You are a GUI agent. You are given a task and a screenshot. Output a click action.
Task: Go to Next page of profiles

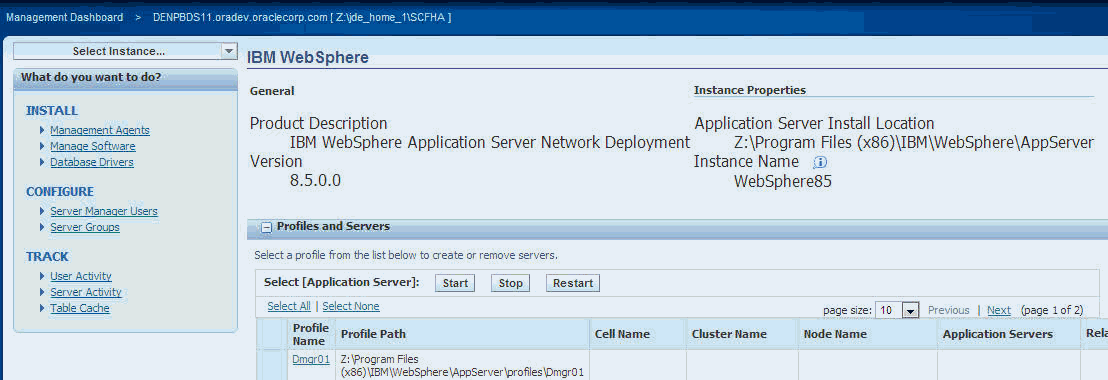(999, 310)
